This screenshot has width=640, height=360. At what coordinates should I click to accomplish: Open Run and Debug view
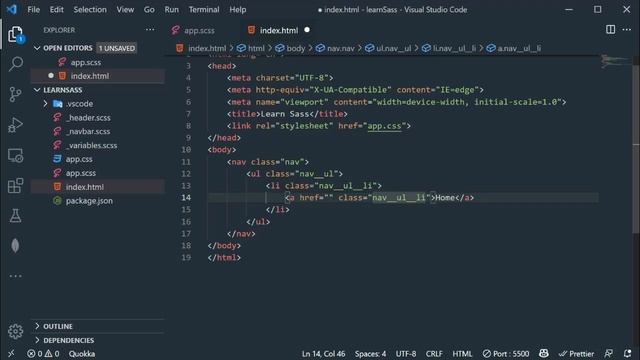click(16, 125)
